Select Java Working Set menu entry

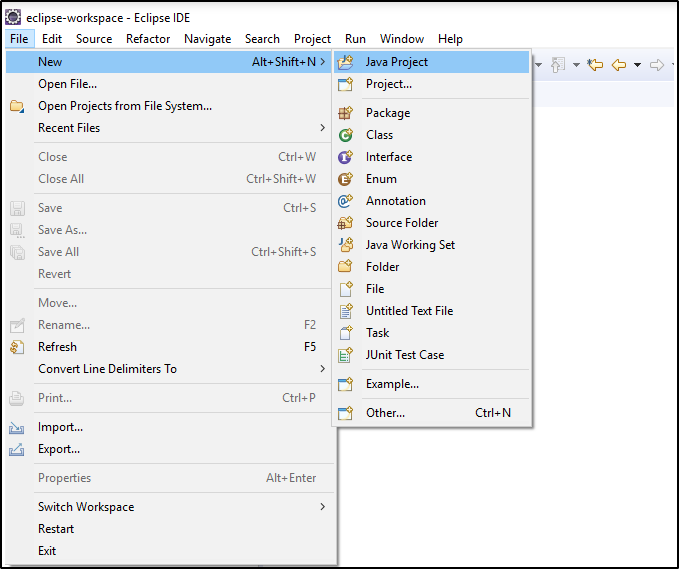[x=432, y=245]
